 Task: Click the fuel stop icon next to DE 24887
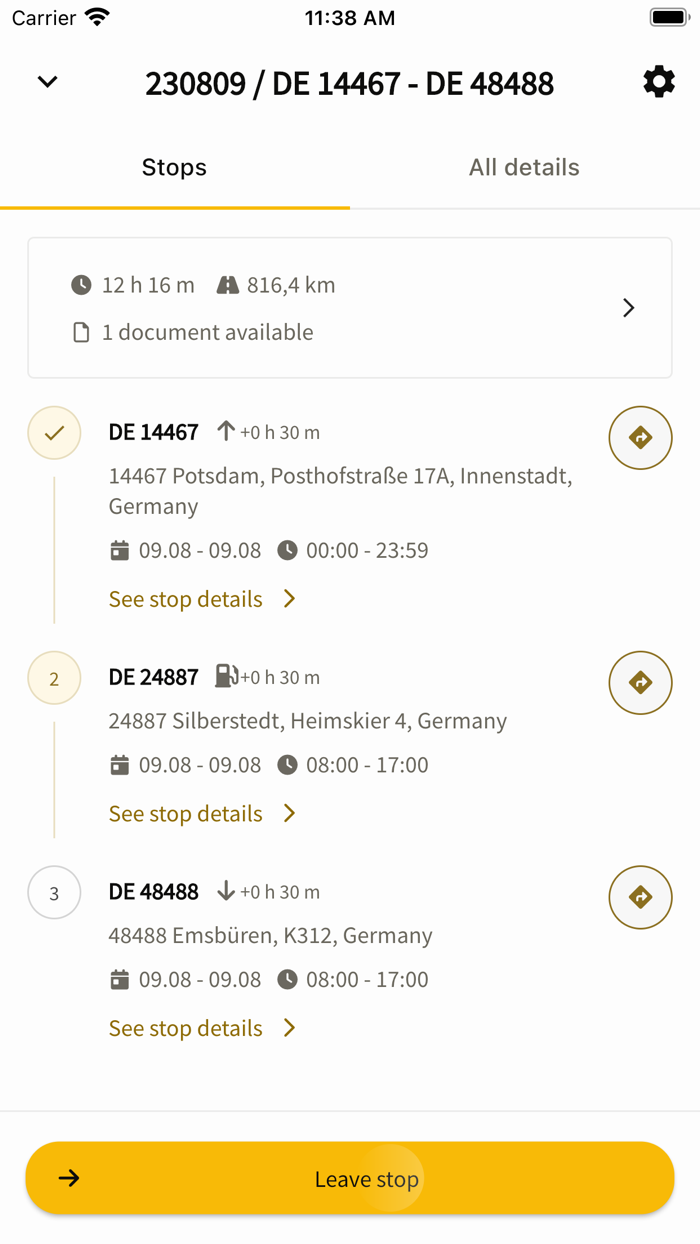tap(221, 677)
